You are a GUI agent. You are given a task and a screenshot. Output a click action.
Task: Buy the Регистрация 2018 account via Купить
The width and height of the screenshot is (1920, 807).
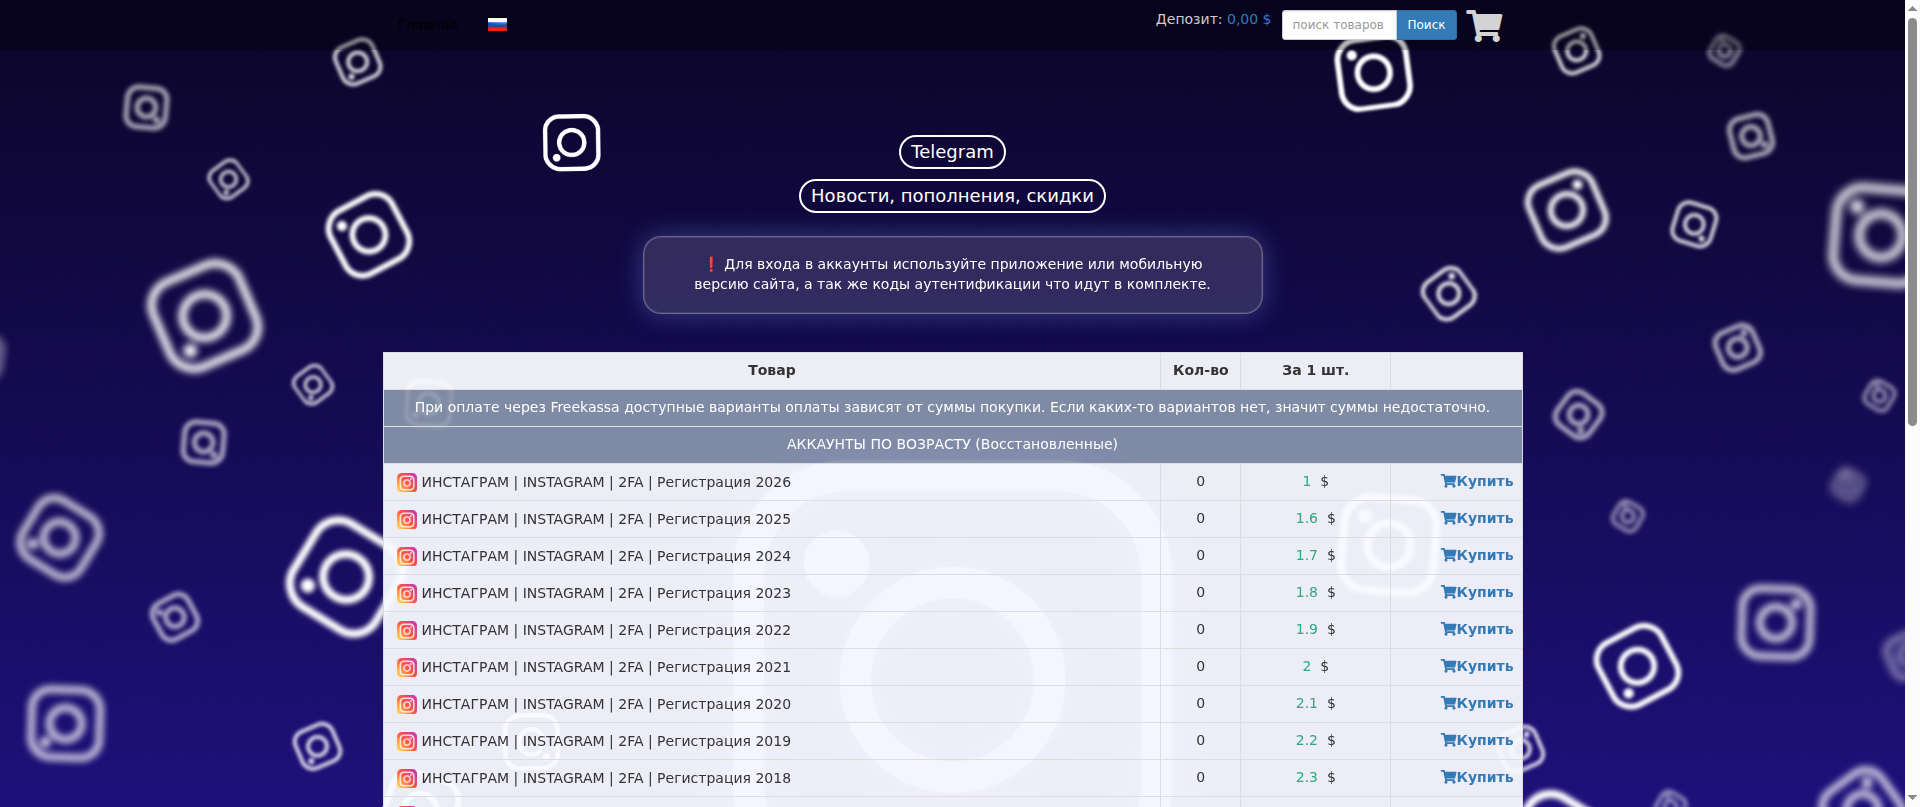[x=1477, y=777]
